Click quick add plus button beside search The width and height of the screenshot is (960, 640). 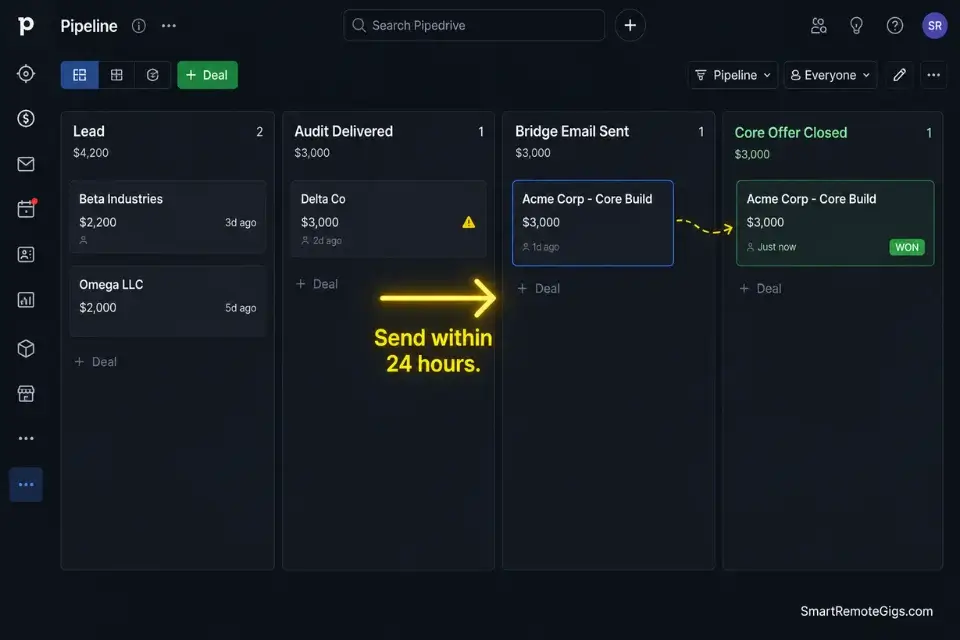click(630, 26)
